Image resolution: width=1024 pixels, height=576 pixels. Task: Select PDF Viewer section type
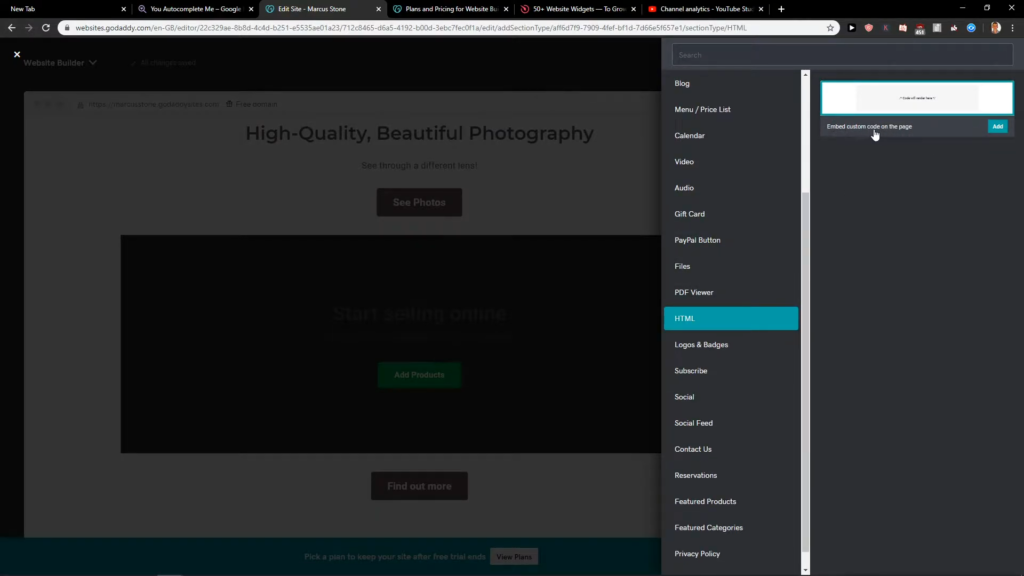click(693, 292)
